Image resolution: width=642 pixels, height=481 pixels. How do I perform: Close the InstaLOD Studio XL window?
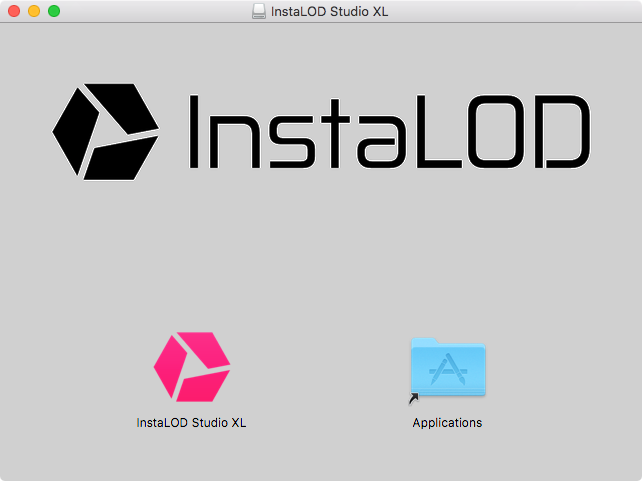(14, 11)
